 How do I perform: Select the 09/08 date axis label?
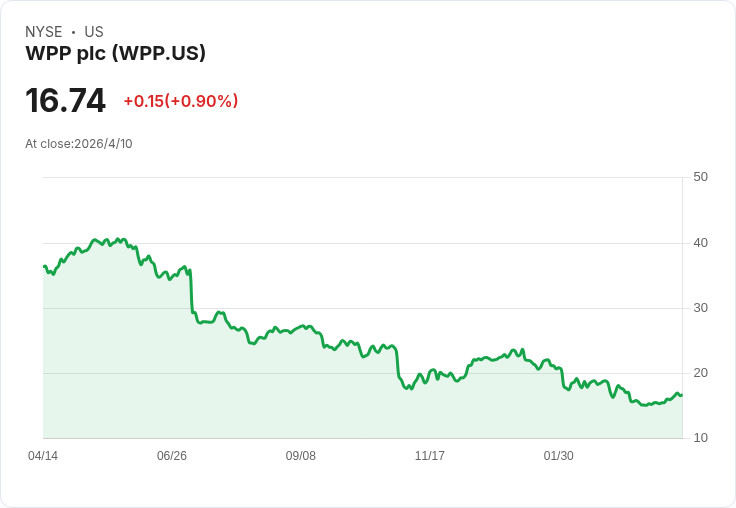300,455
